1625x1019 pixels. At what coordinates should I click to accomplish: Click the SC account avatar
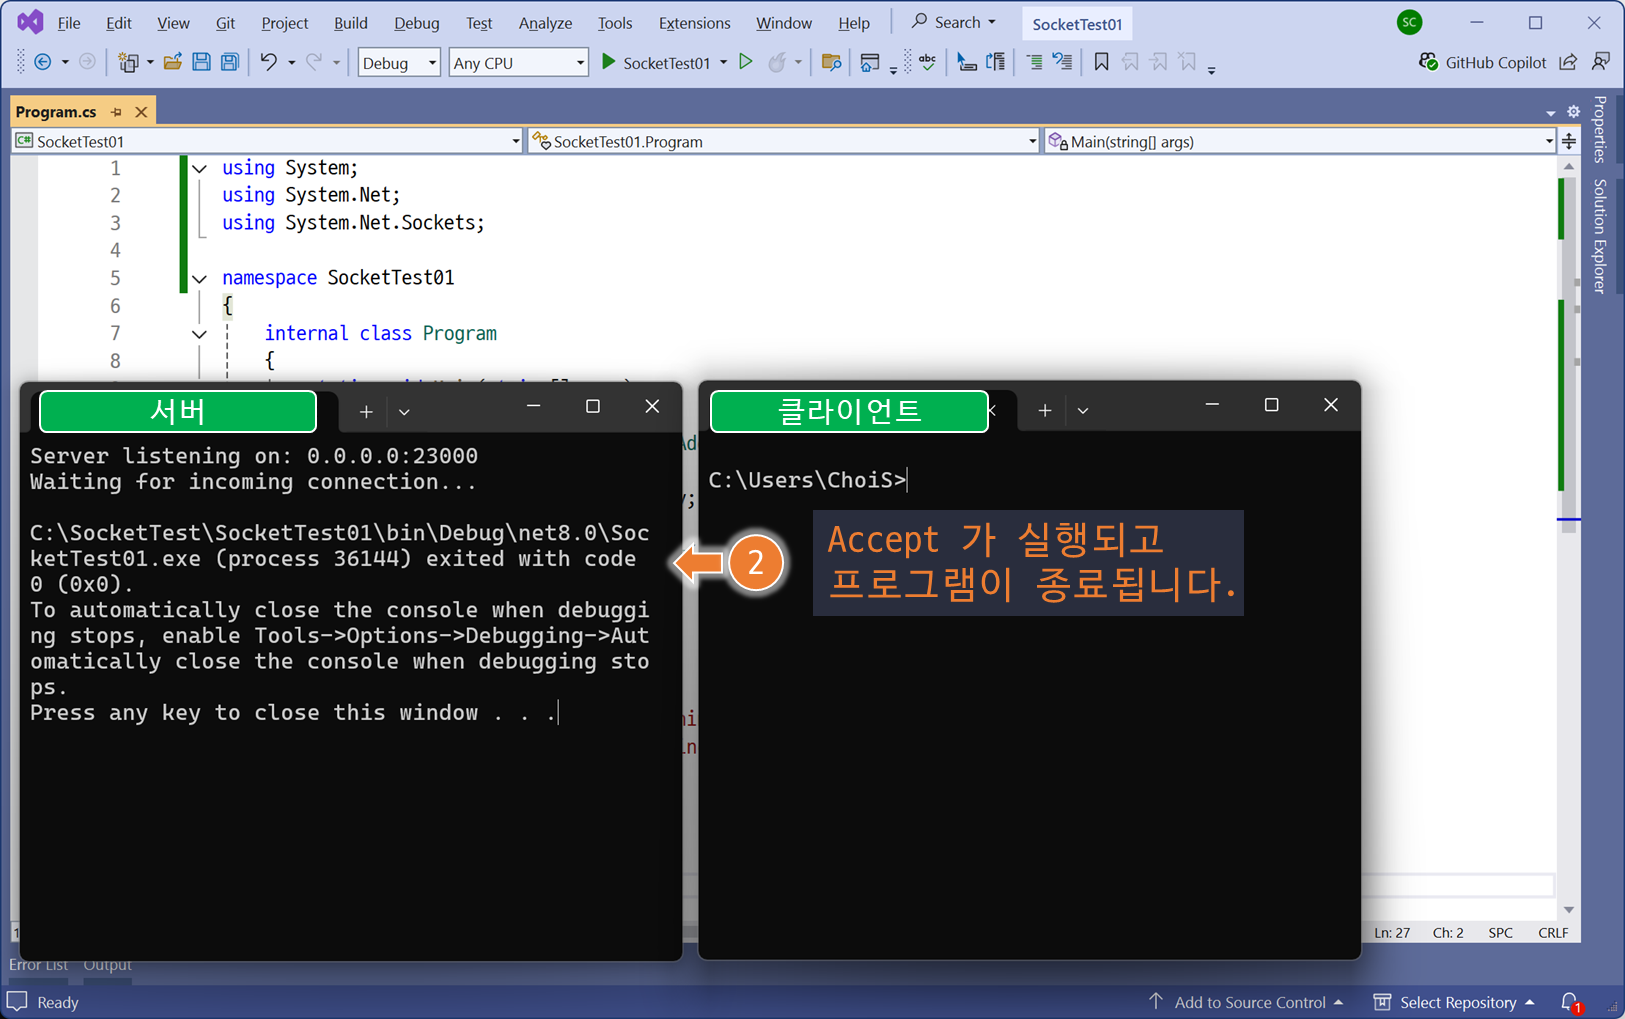click(x=1409, y=22)
